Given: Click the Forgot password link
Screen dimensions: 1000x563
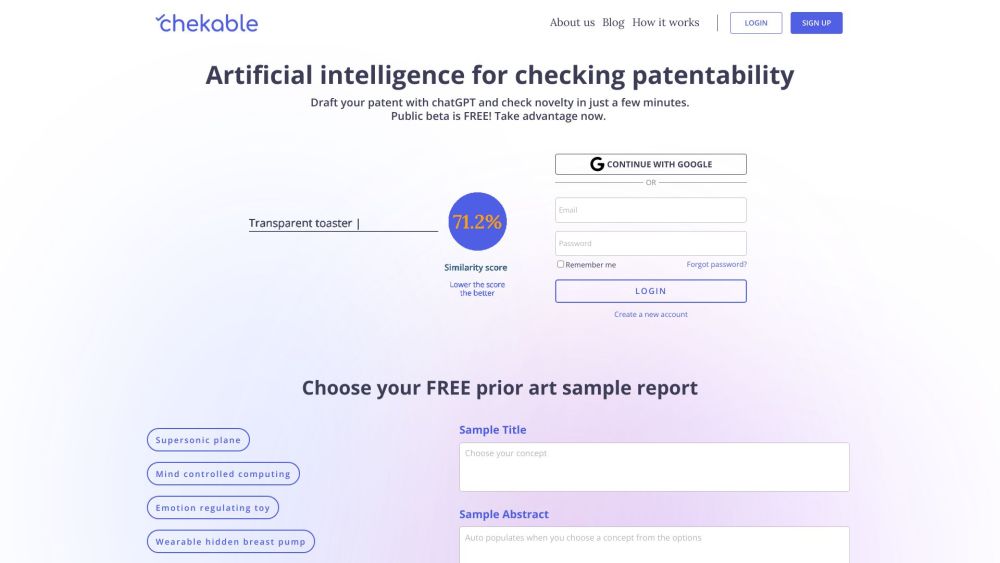Looking at the screenshot, I should 716,264.
